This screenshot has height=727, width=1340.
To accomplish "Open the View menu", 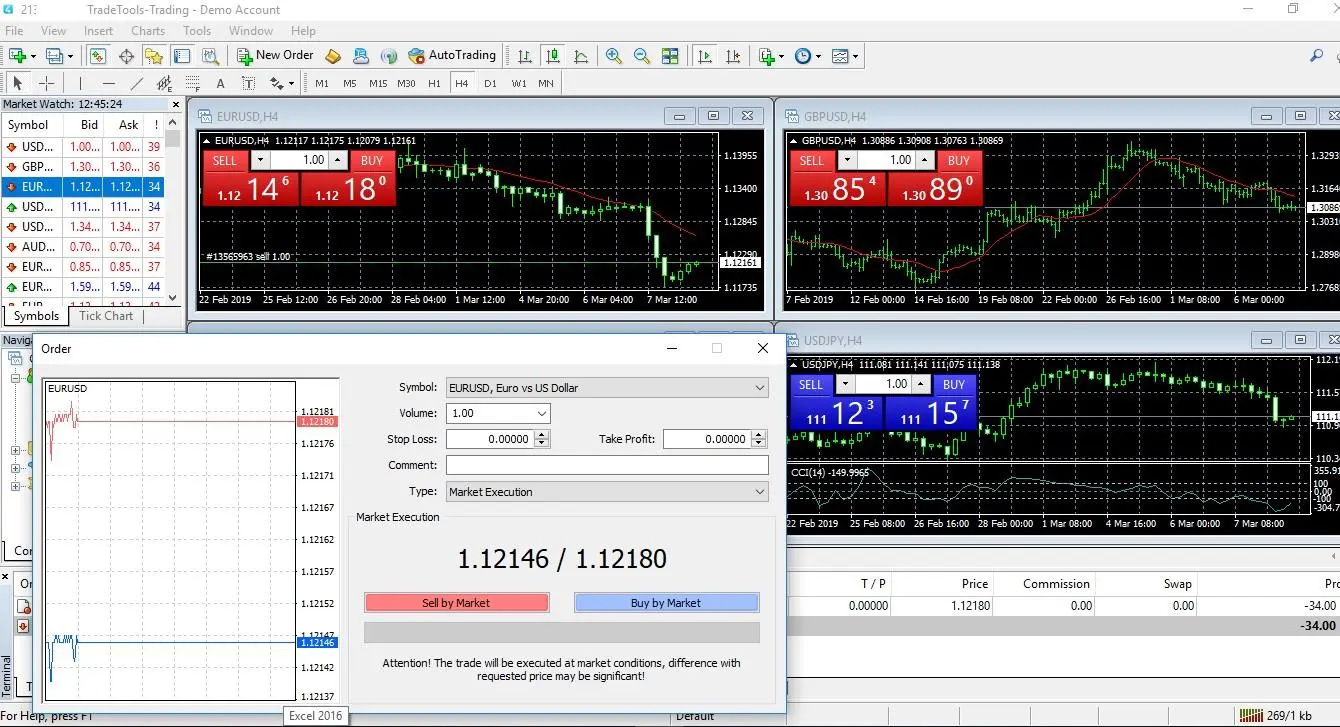I will click(53, 31).
